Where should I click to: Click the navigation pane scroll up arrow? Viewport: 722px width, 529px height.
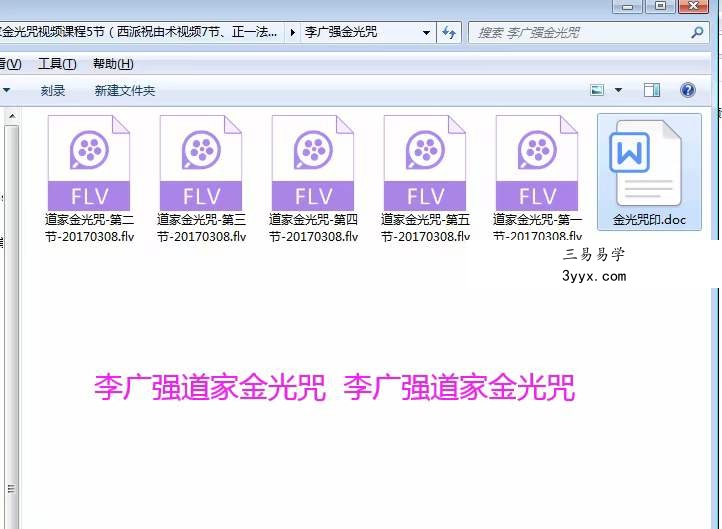[12, 116]
